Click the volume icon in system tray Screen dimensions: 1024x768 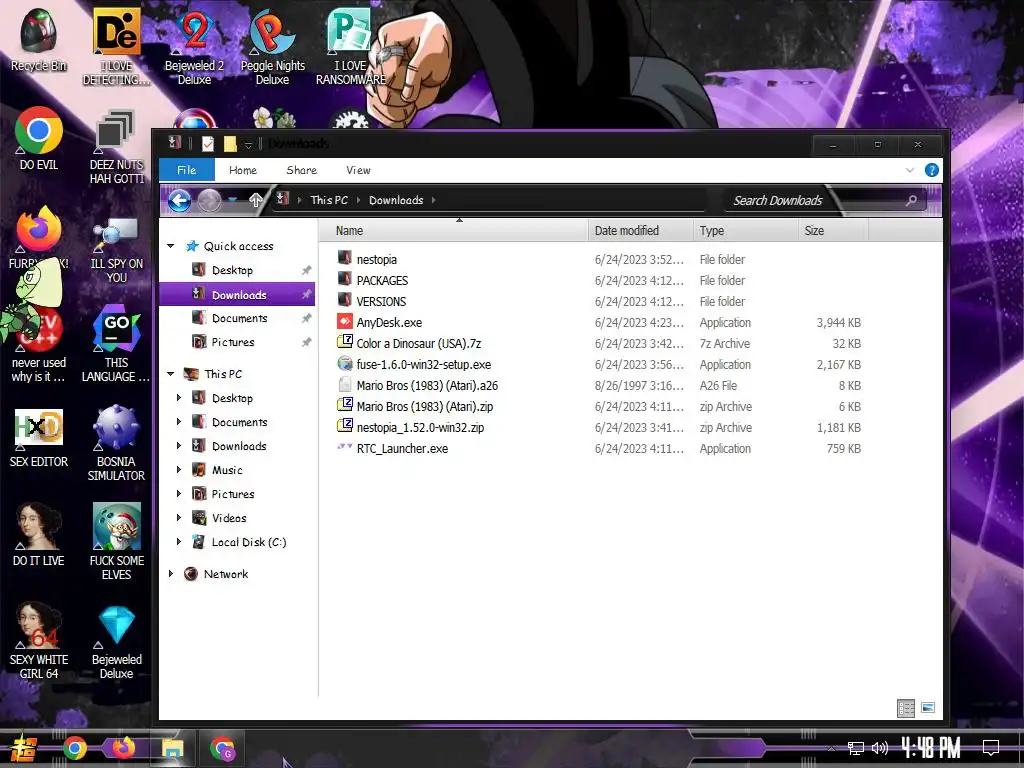880,748
